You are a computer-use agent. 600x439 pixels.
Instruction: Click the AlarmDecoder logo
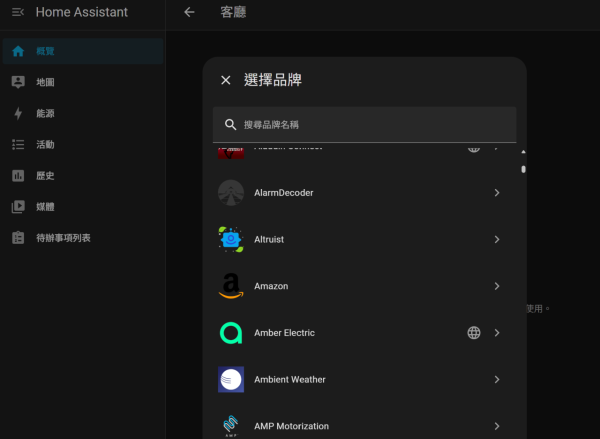tap(231, 193)
